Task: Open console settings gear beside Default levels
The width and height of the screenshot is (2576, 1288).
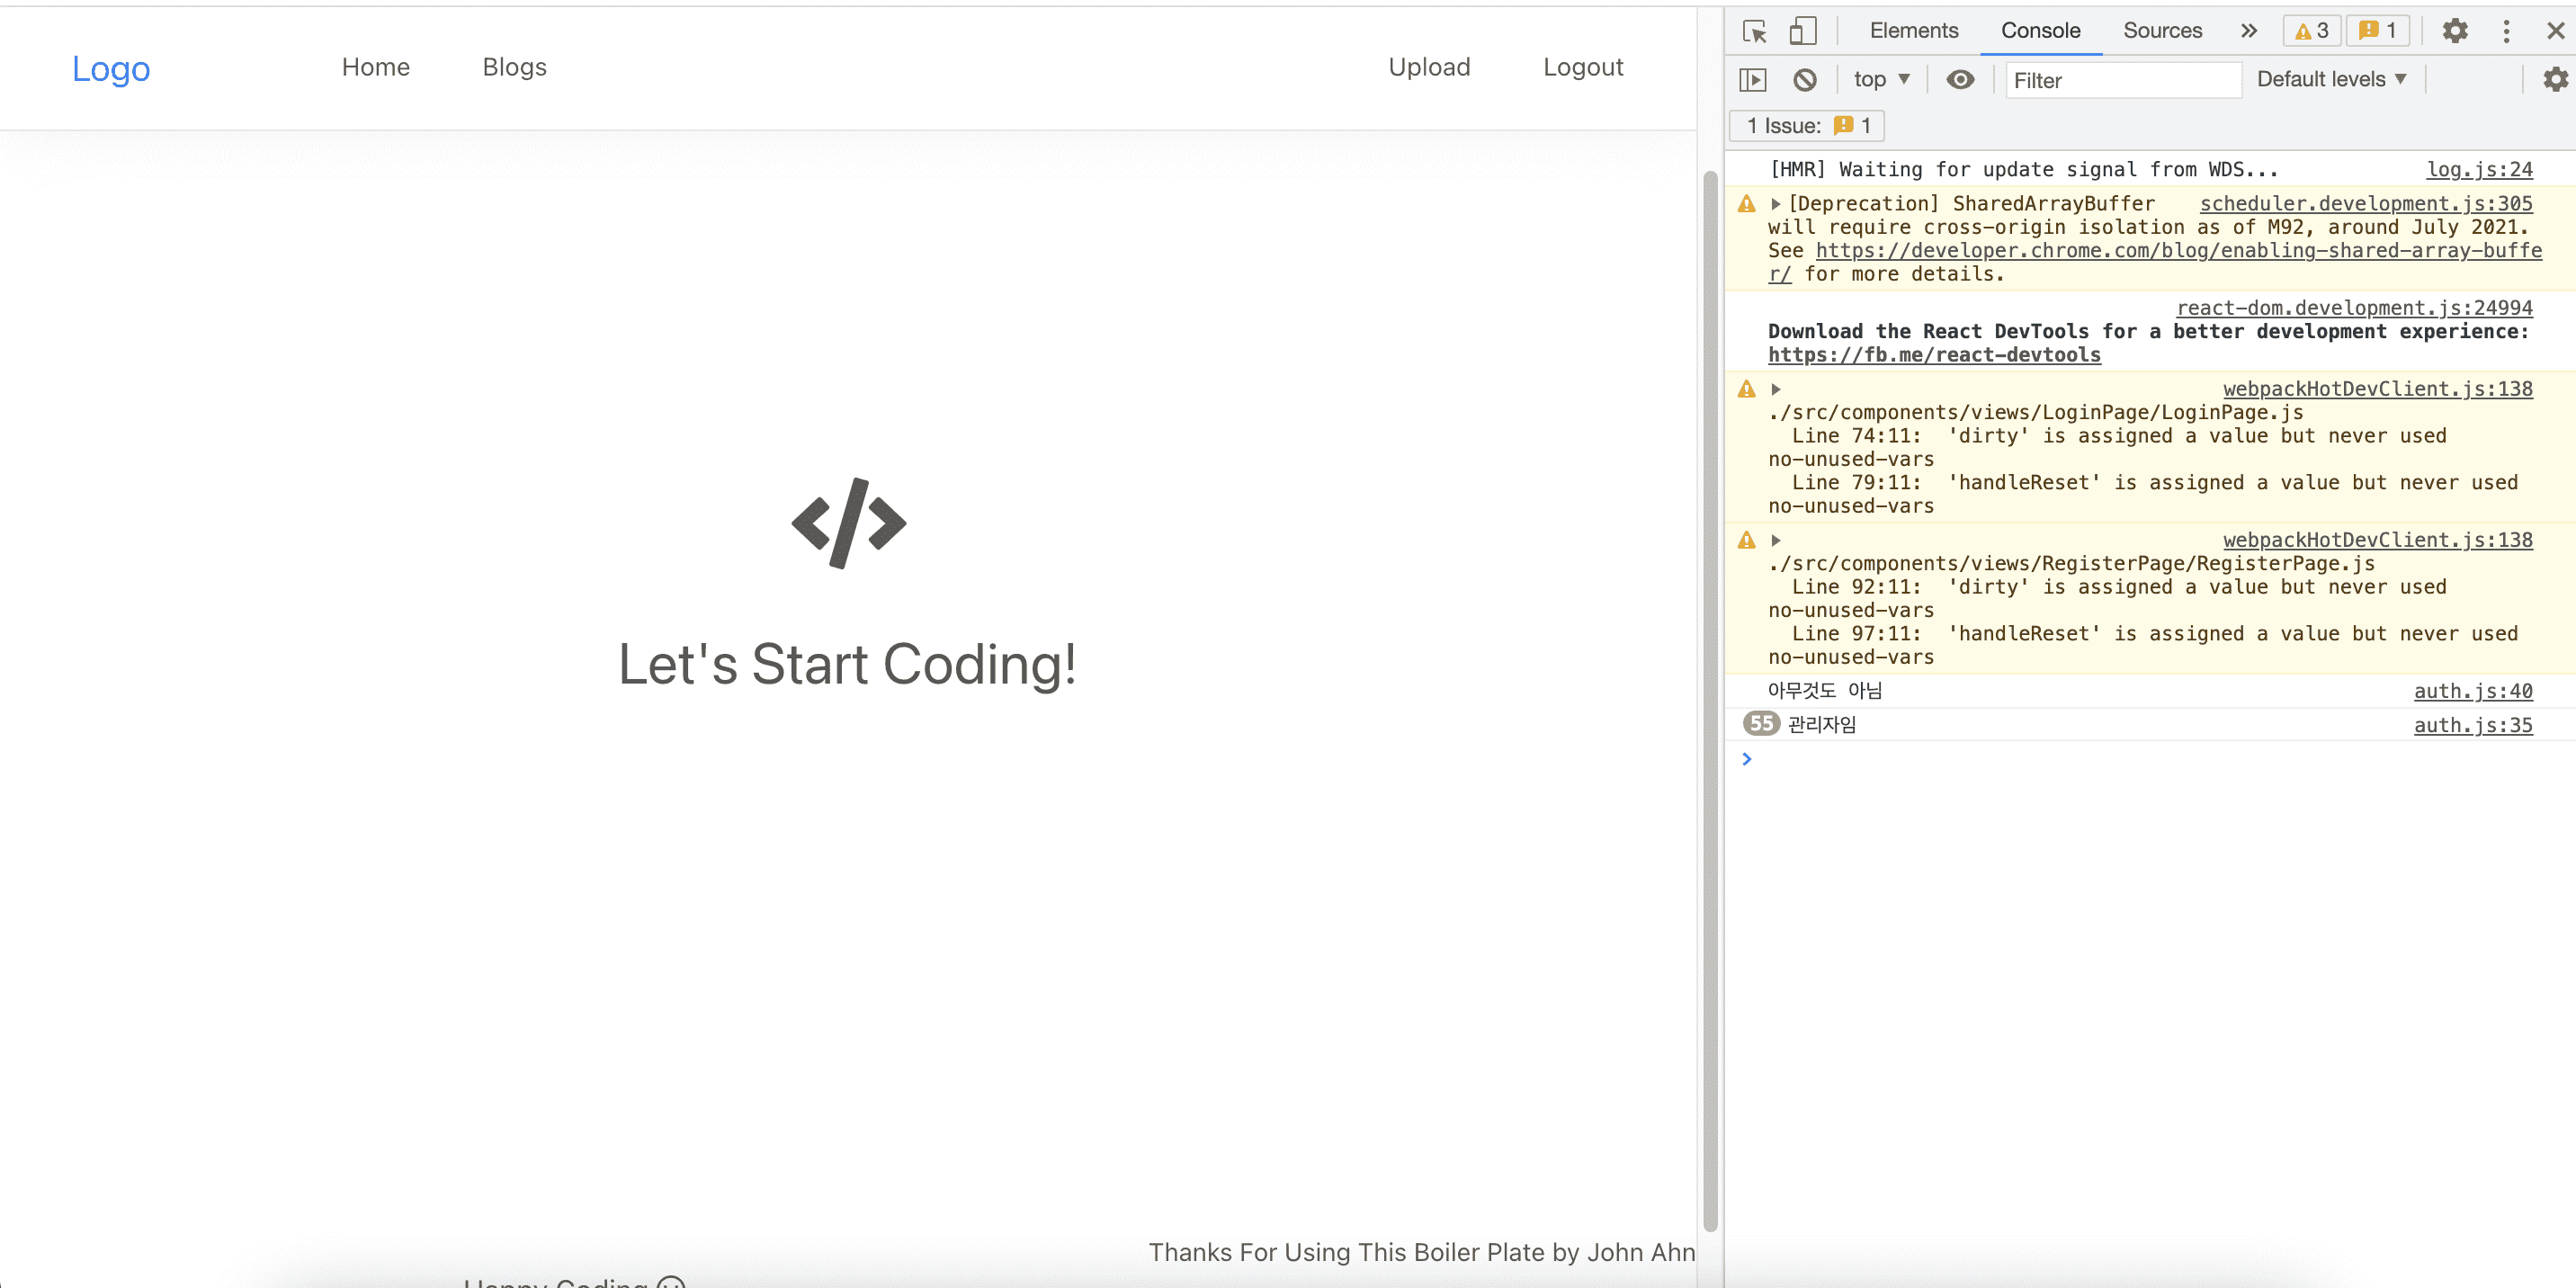Action: point(2554,80)
